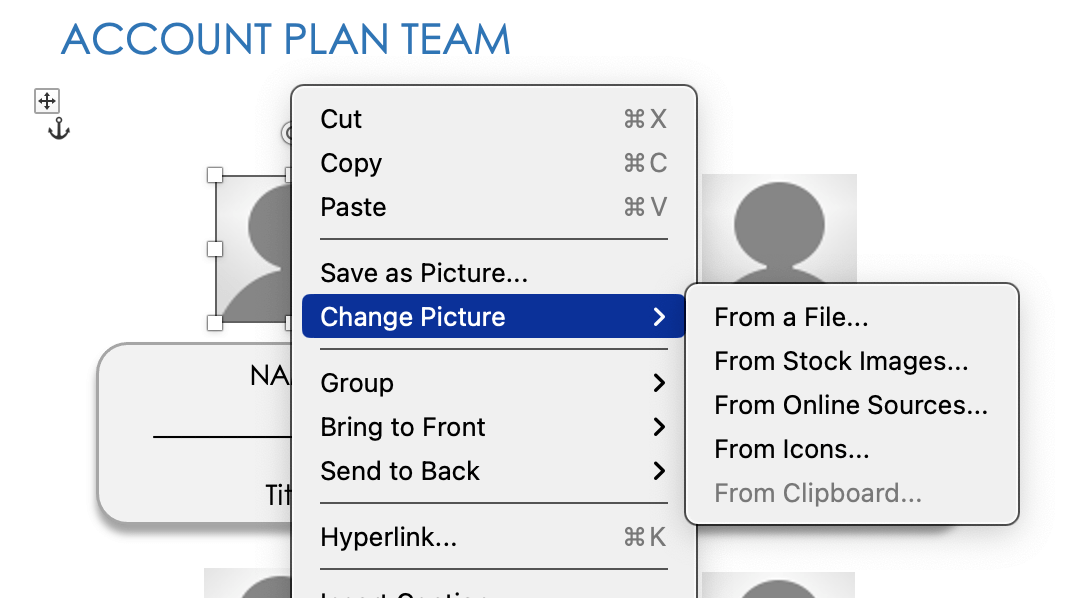
Task: Choose Paste from the context menu
Action: 353,207
